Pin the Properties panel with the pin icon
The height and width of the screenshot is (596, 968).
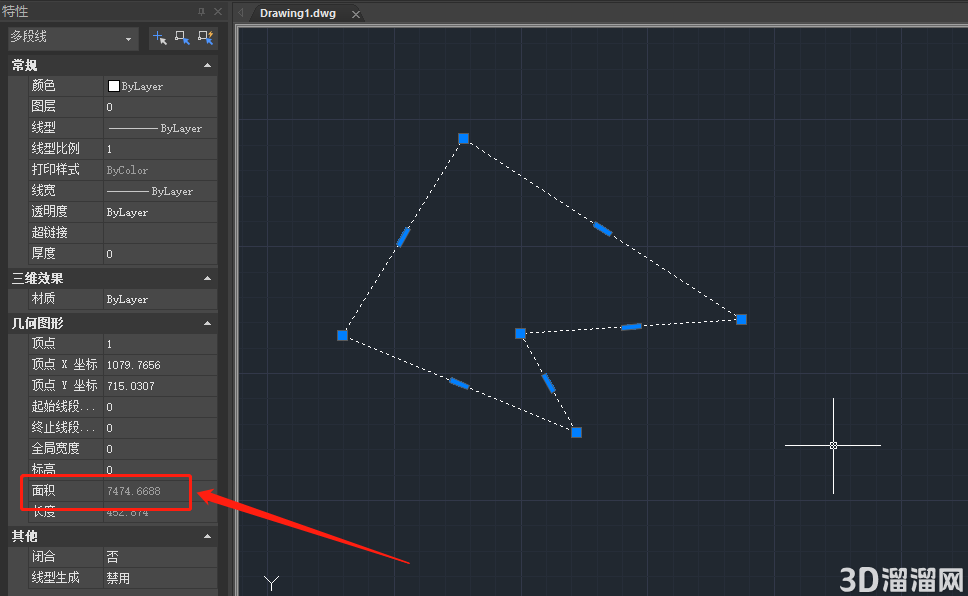tap(201, 12)
